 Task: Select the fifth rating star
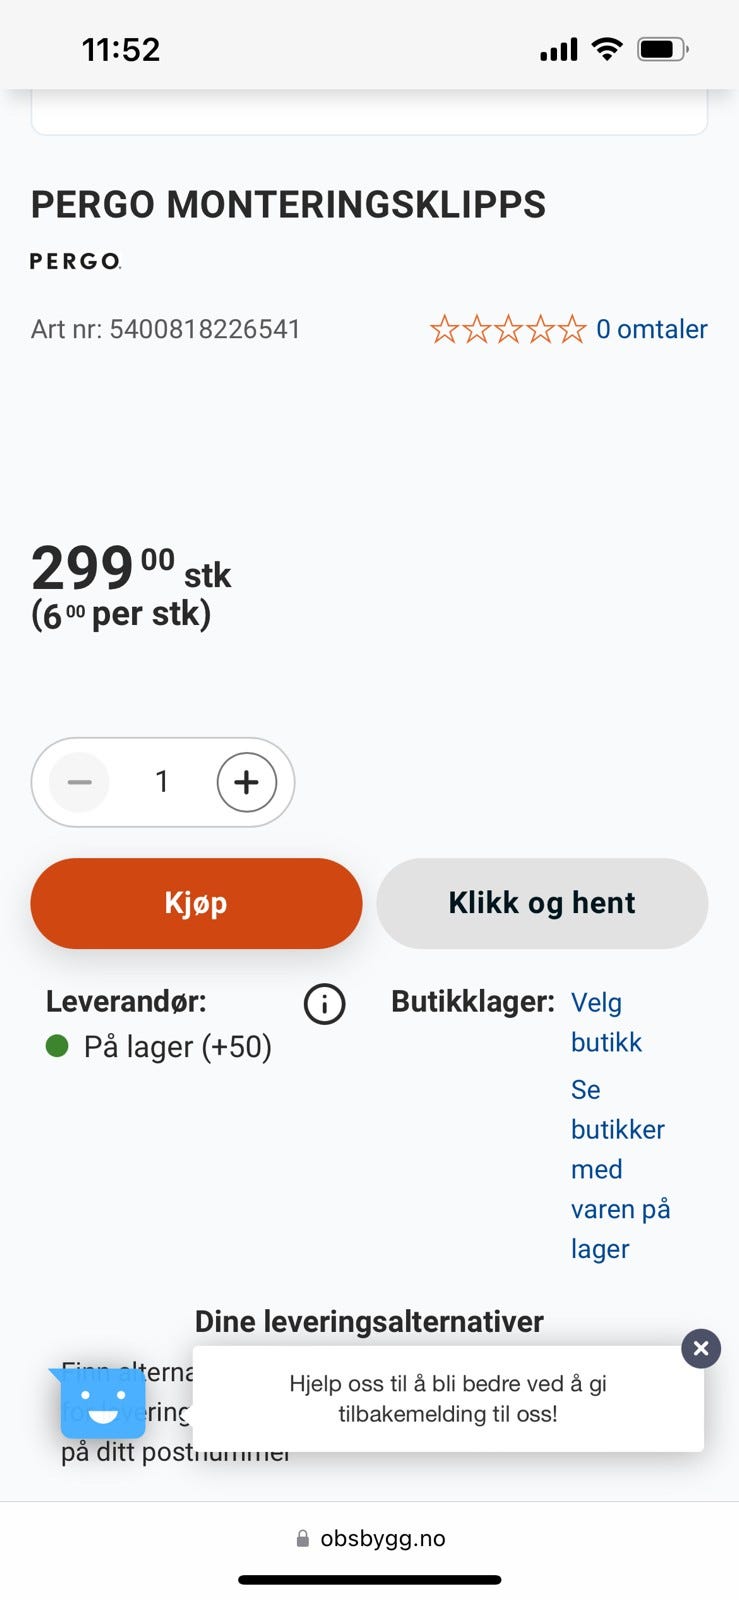(x=572, y=329)
